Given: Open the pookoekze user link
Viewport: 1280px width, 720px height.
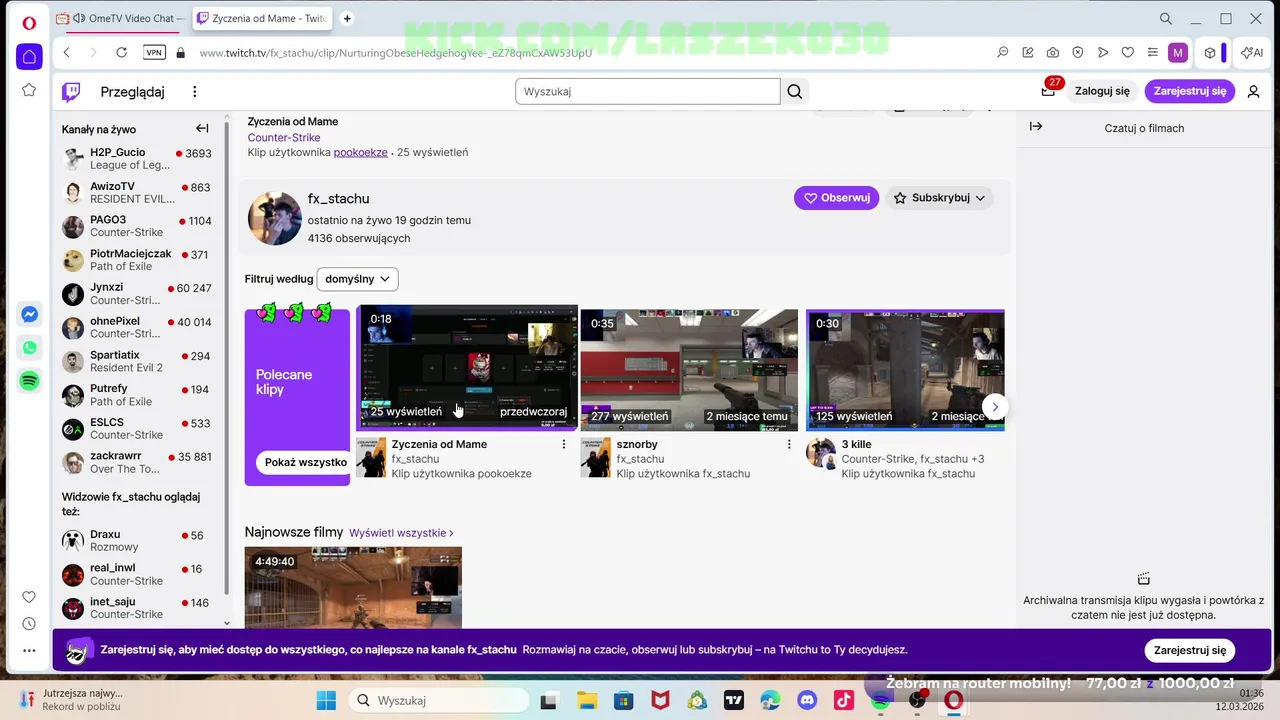Looking at the screenshot, I should (x=360, y=153).
